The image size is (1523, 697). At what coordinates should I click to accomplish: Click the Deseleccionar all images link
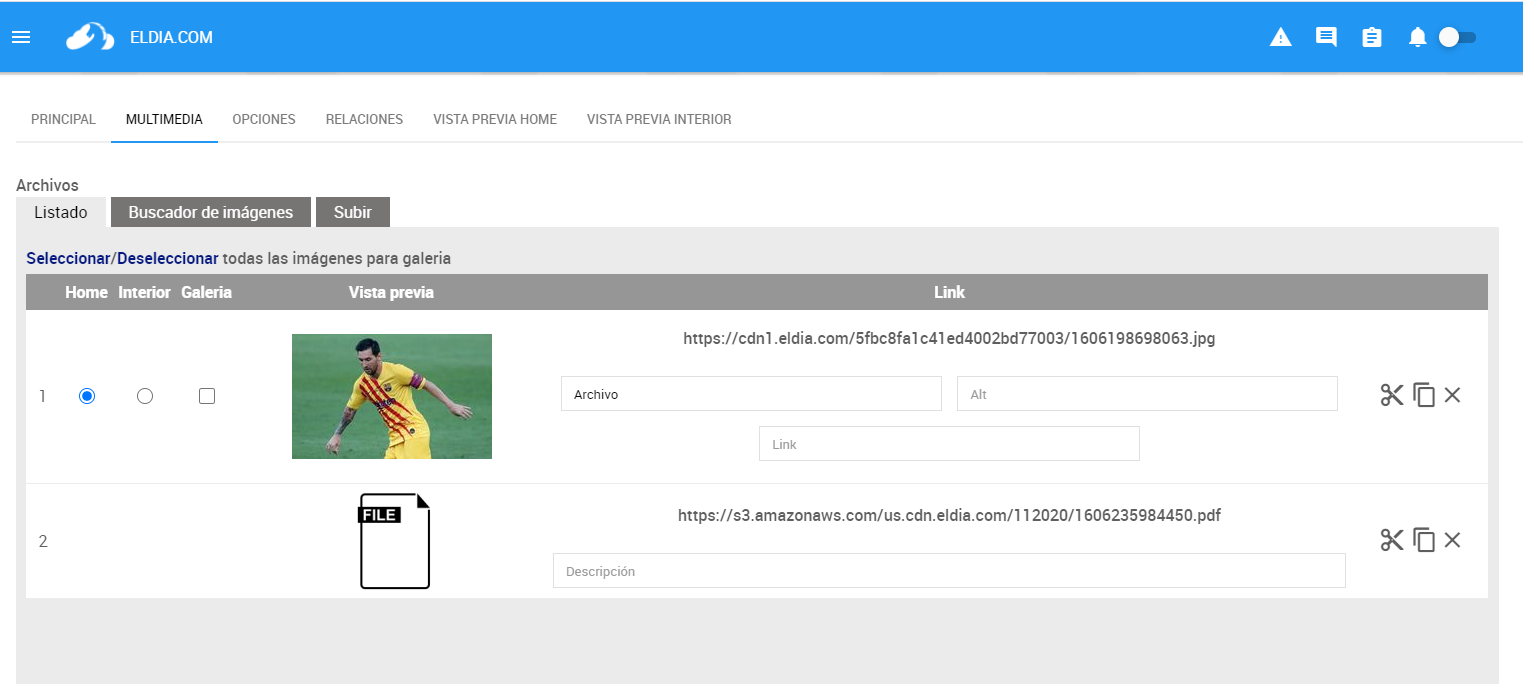167,258
